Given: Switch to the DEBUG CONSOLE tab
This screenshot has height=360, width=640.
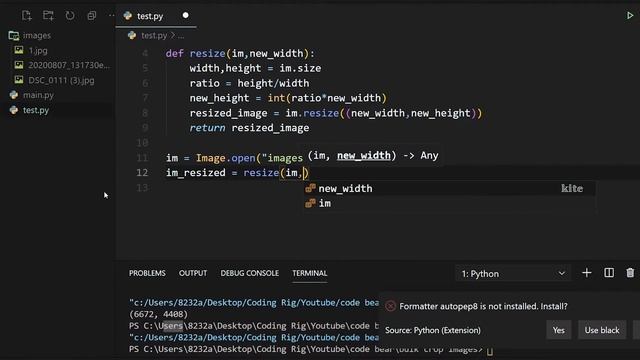Looking at the screenshot, I should [x=249, y=273].
